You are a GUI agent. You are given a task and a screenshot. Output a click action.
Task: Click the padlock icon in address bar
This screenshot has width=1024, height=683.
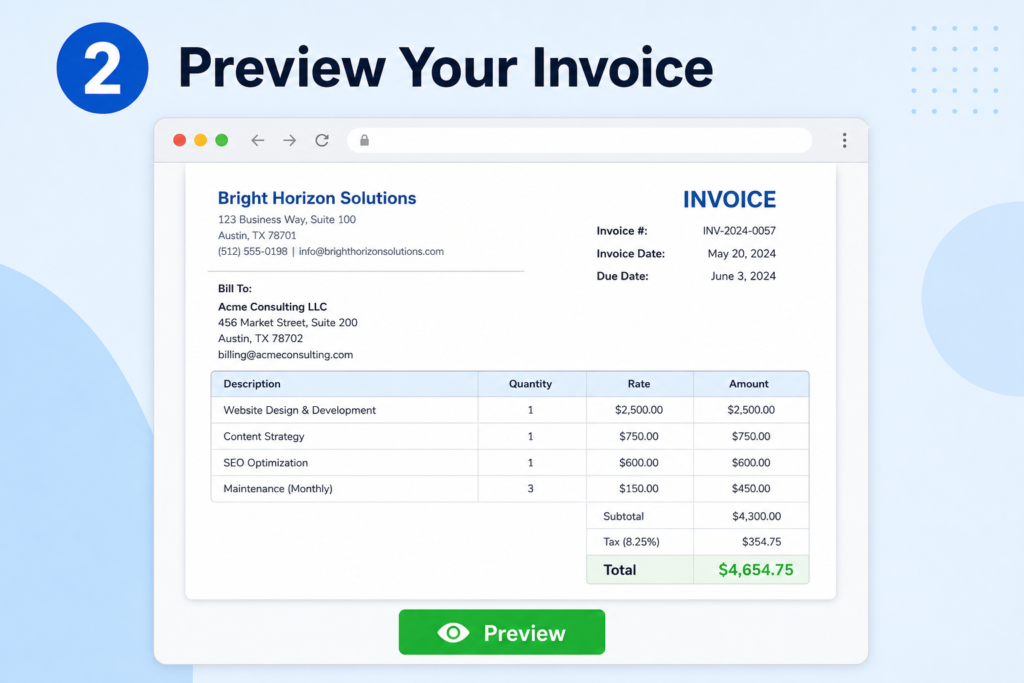coord(364,140)
